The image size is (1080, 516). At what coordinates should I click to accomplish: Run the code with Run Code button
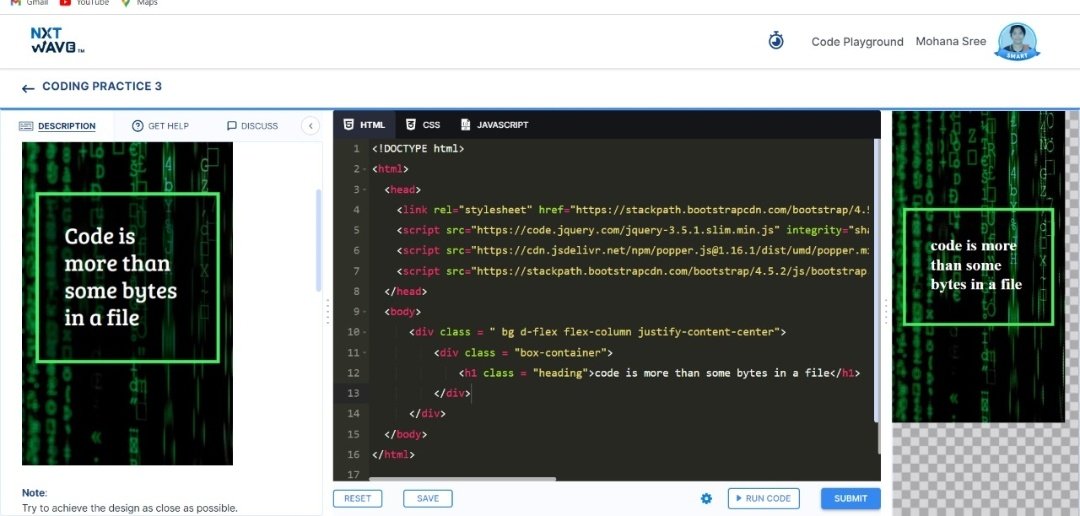pyautogui.click(x=763, y=498)
